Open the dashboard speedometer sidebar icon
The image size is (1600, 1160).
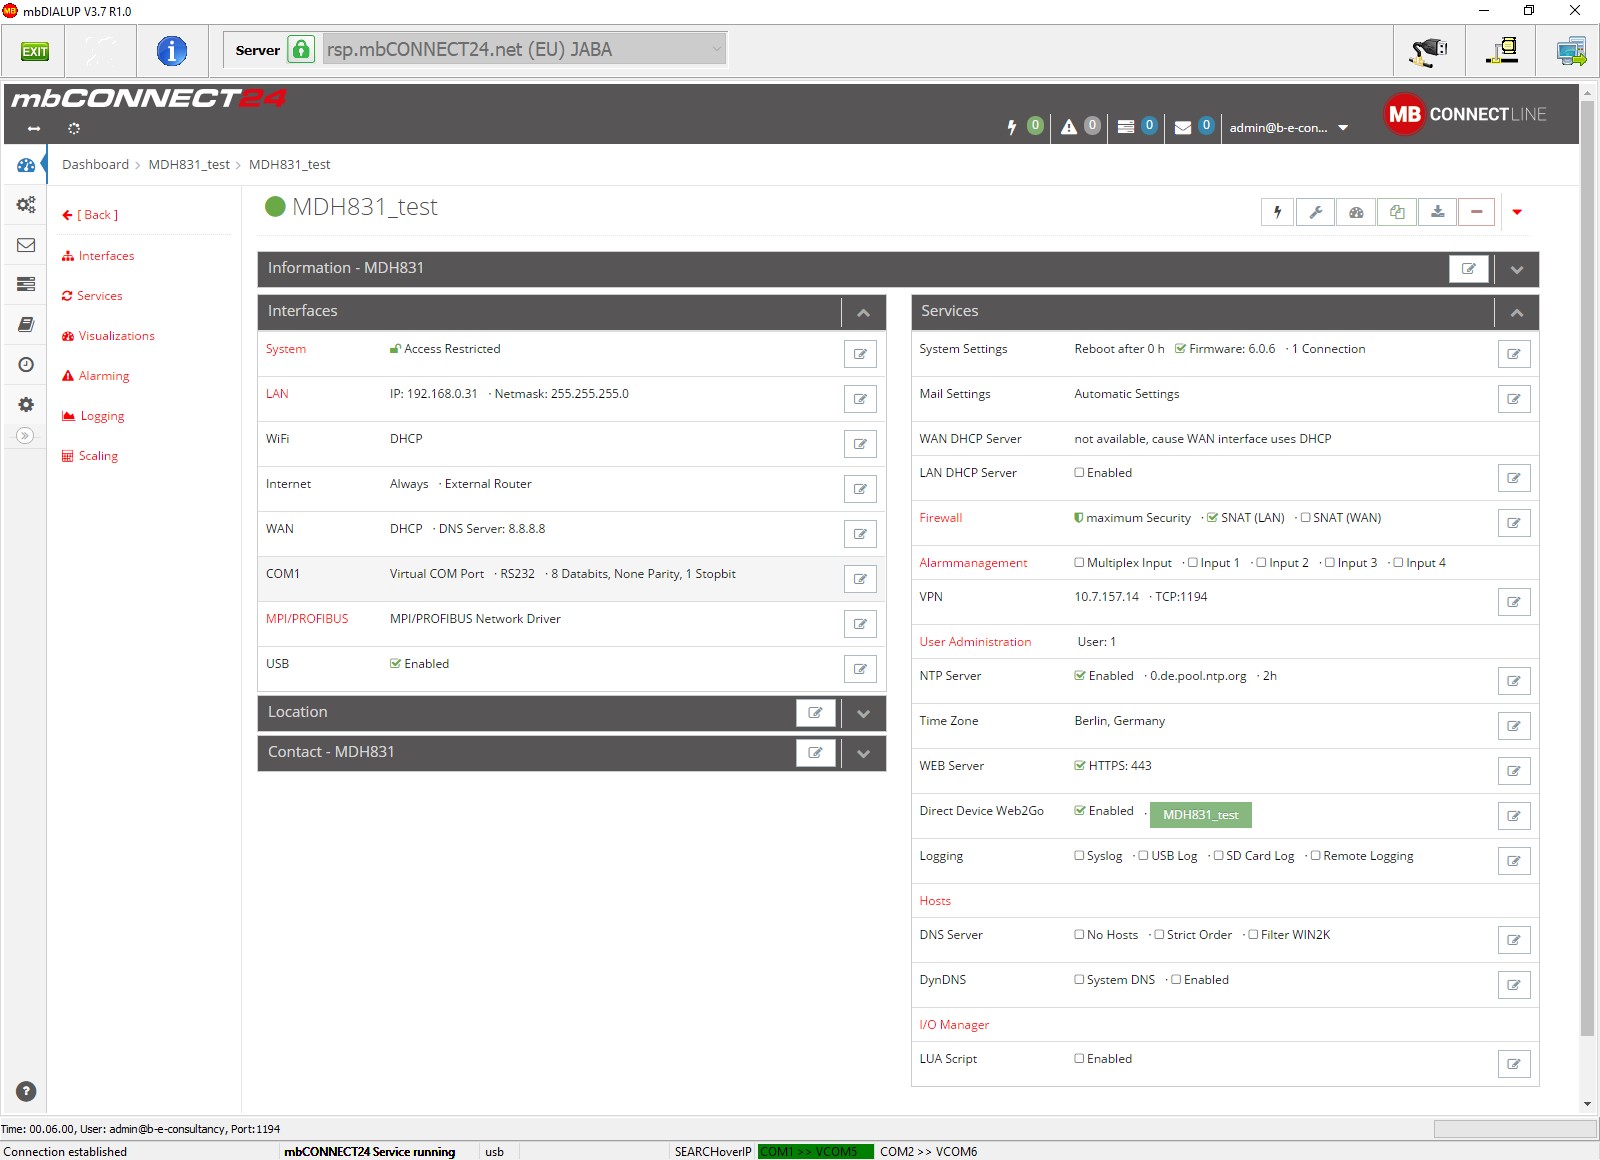26,165
